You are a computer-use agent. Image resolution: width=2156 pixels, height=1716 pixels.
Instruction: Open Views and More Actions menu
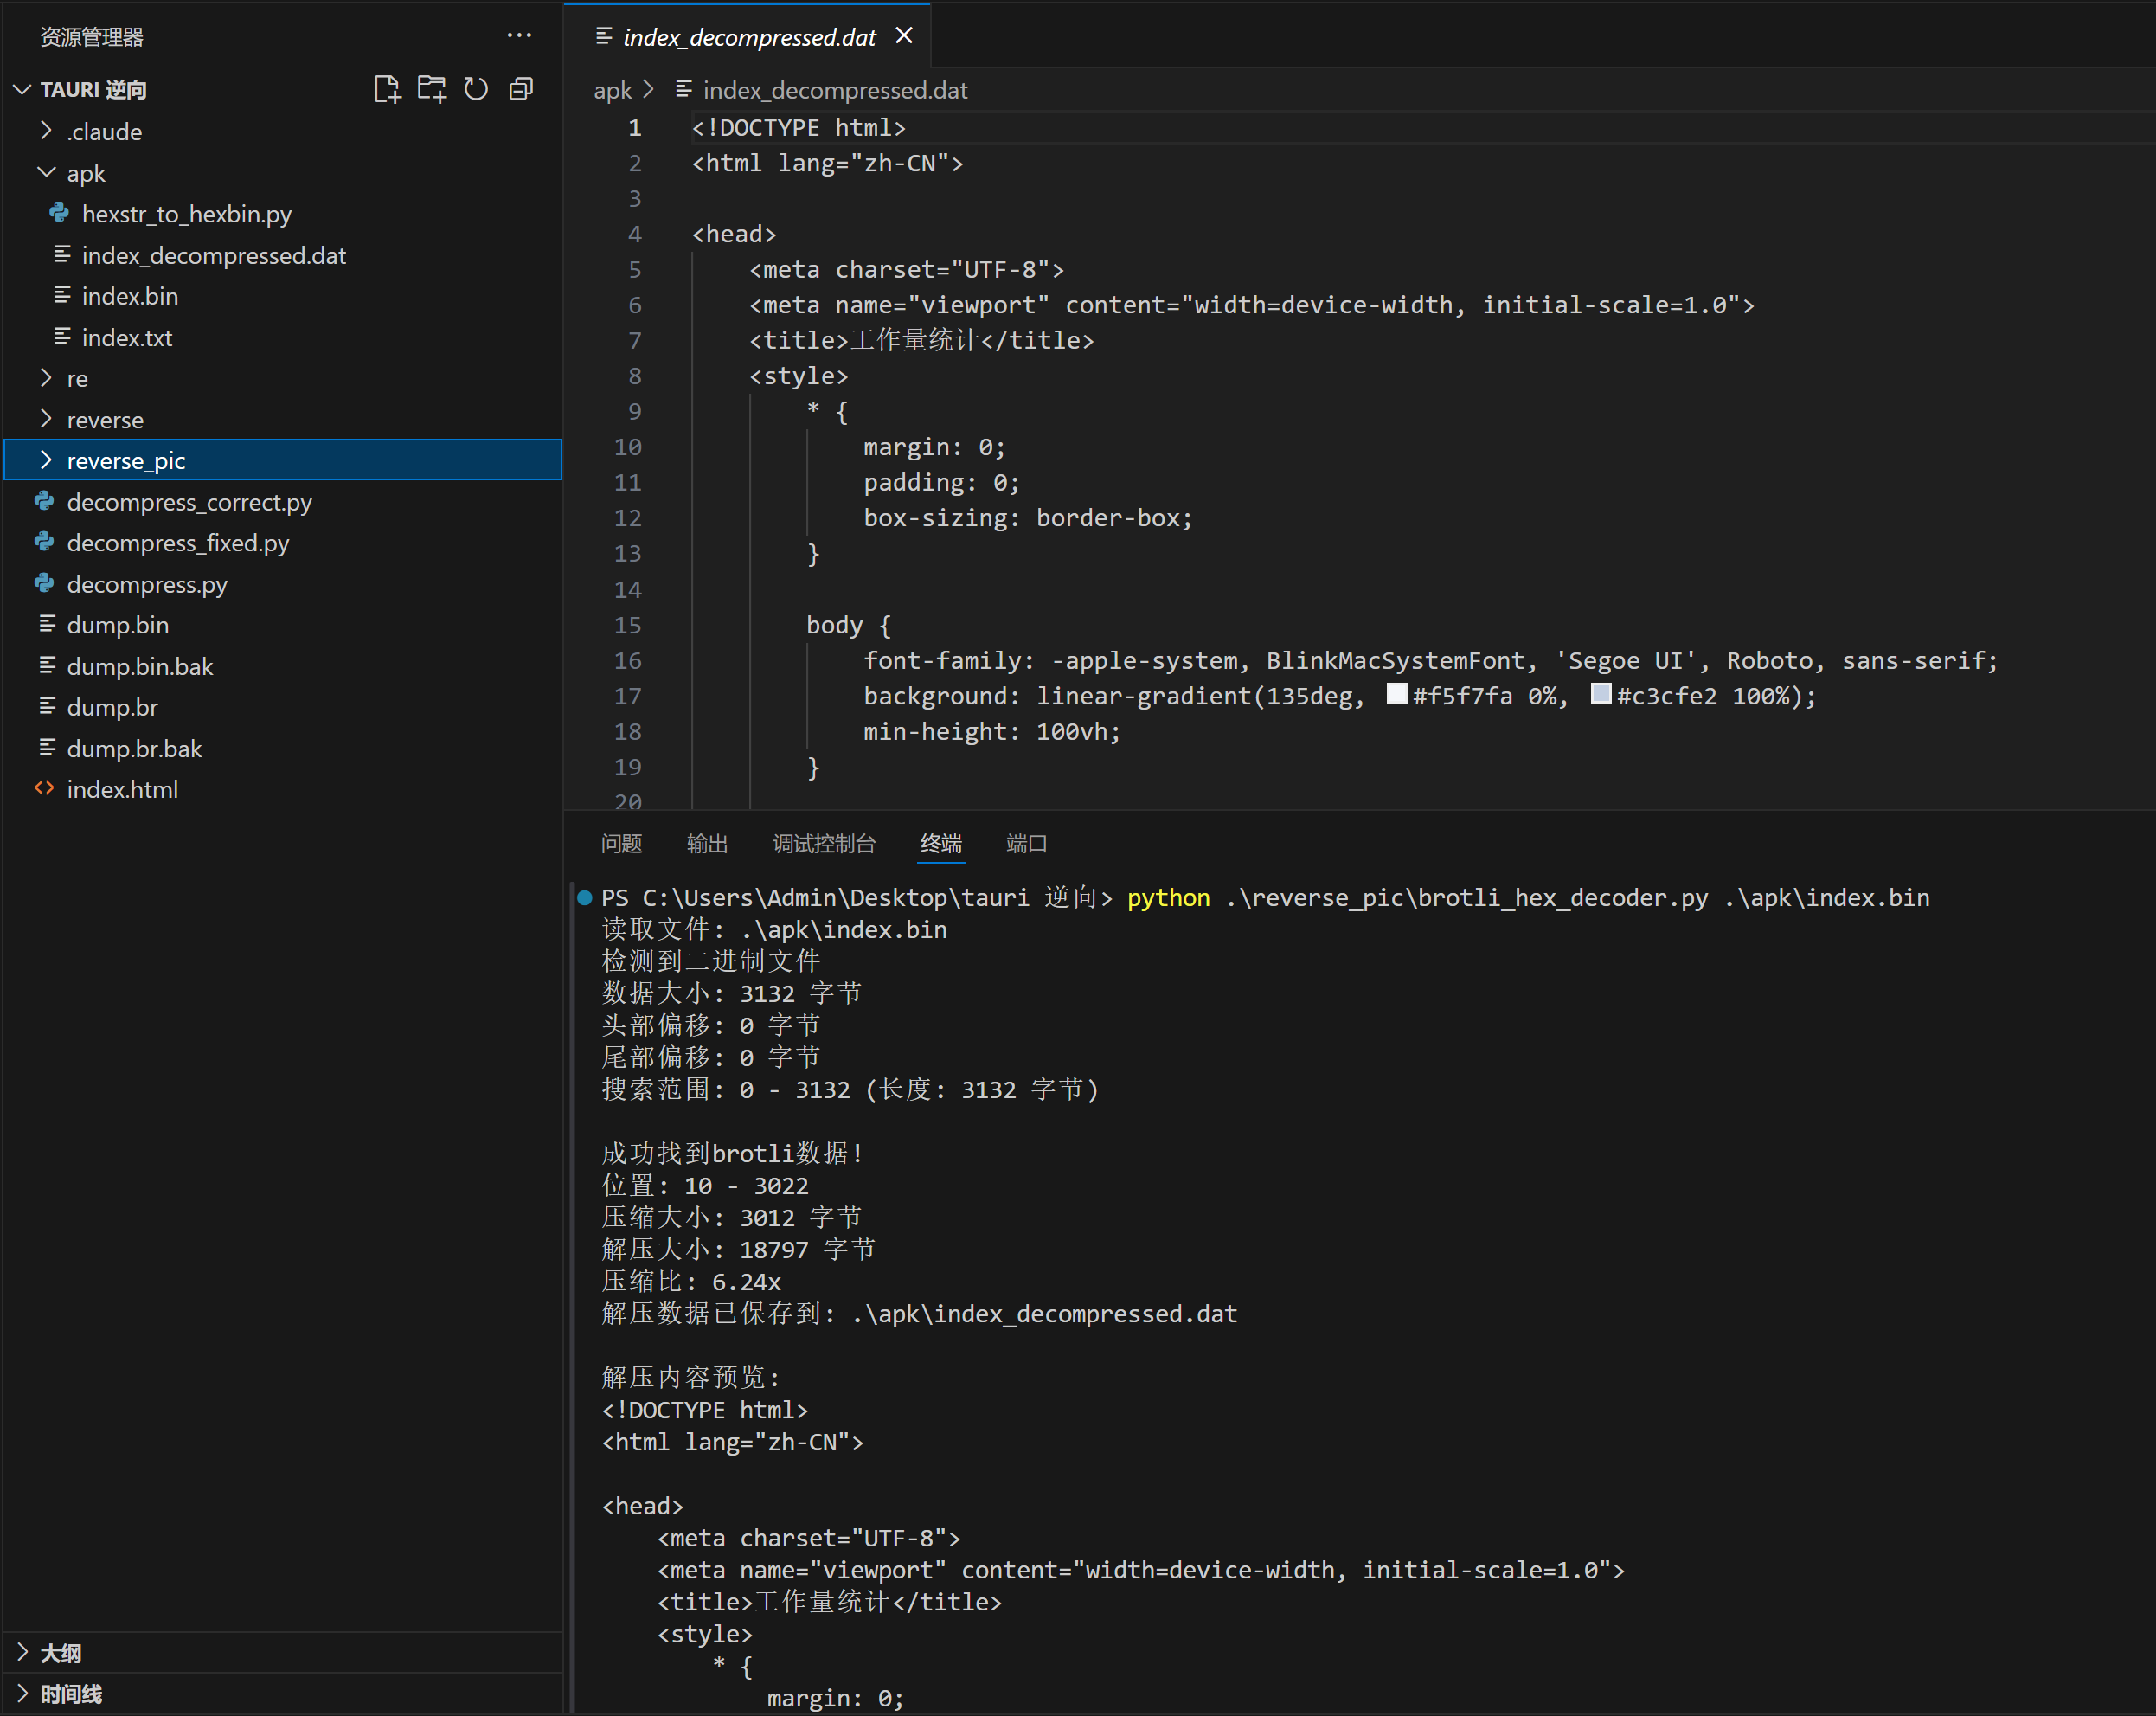[519, 35]
